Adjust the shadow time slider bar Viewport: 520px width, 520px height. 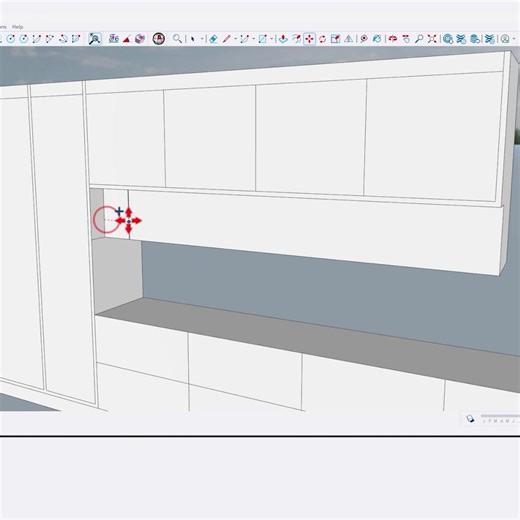pyautogui.click(x=500, y=416)
